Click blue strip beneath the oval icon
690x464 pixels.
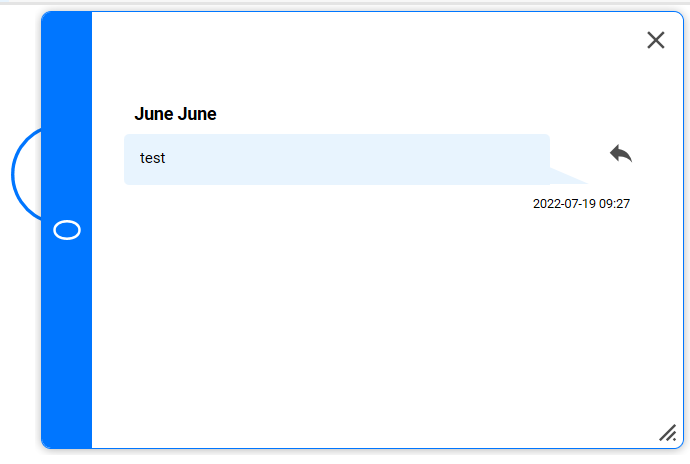click(x=66, y=343)
